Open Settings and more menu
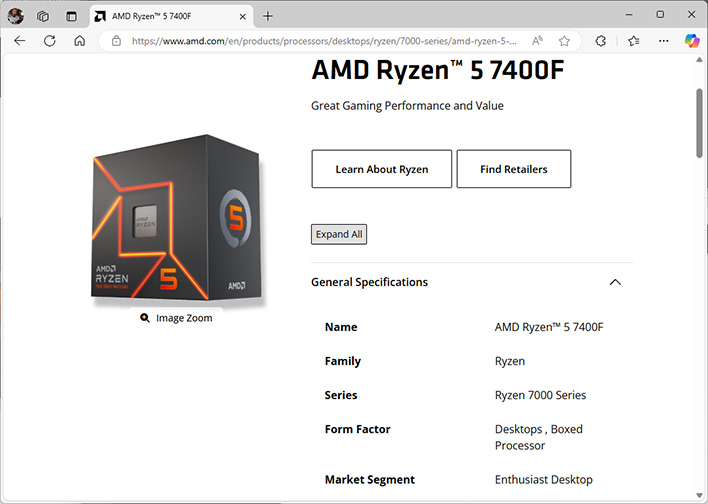 tap(663, 41)
